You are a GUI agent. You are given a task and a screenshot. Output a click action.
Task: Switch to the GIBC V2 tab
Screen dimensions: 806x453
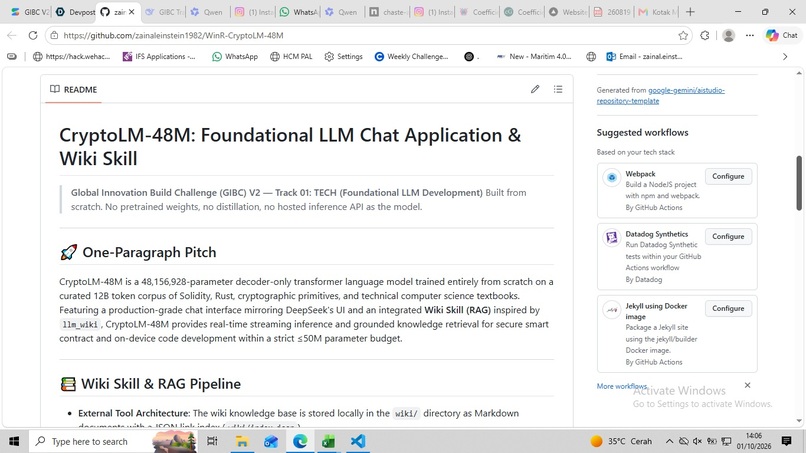(x=30, y=12)
